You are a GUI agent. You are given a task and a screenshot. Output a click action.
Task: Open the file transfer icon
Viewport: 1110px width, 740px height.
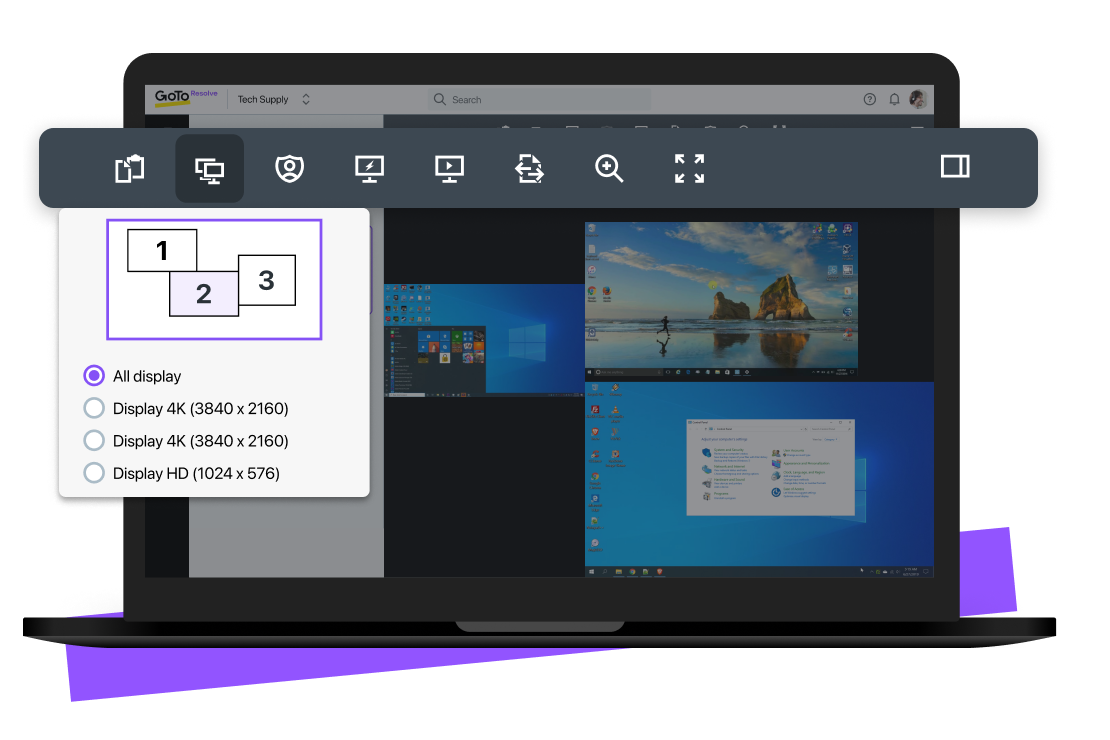click(x=529, y=168)
